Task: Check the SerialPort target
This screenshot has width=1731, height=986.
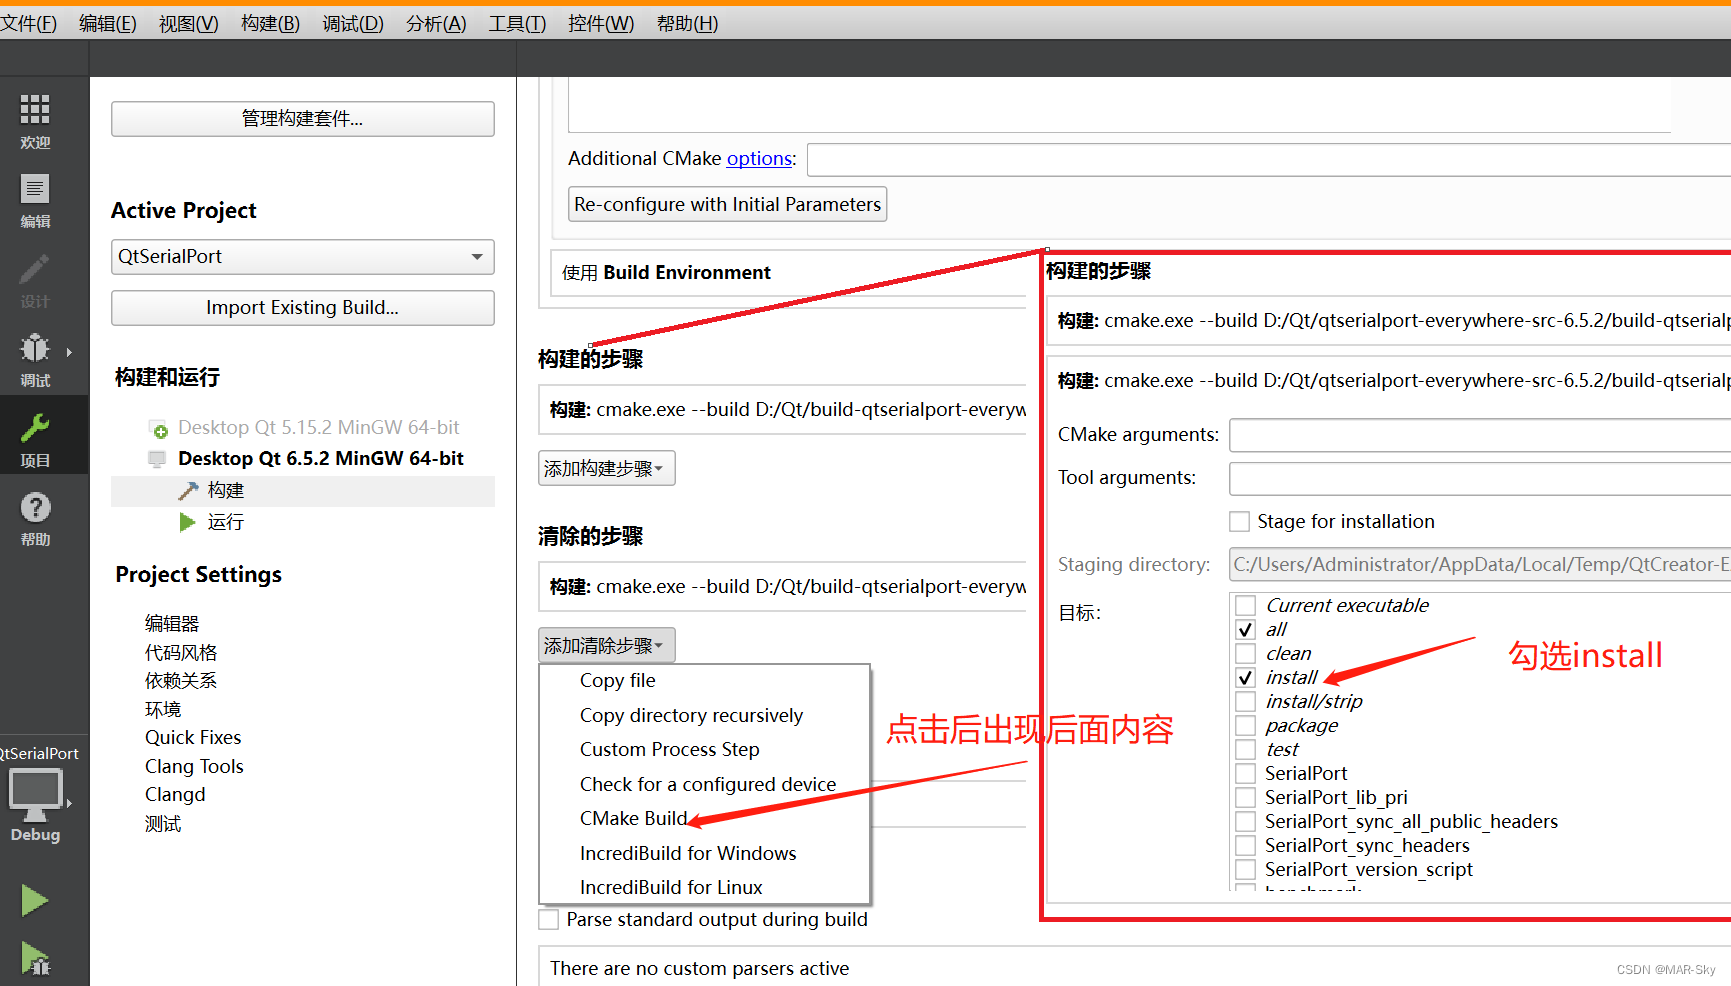Action: pyautogui.click(x=1245, y=773)
